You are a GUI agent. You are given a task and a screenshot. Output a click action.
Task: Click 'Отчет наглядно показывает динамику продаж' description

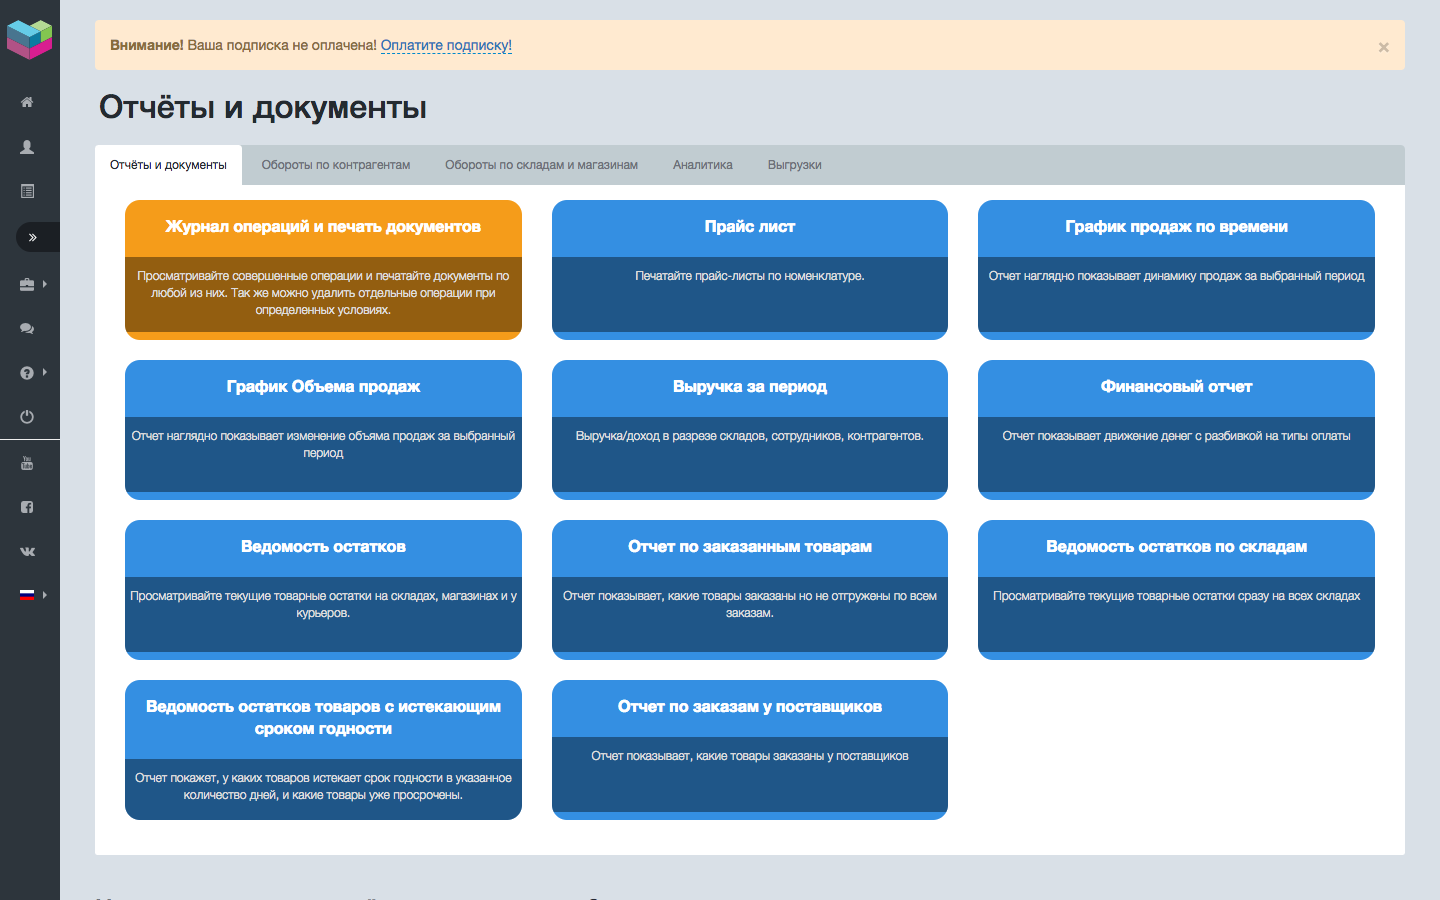(1176, 276)
